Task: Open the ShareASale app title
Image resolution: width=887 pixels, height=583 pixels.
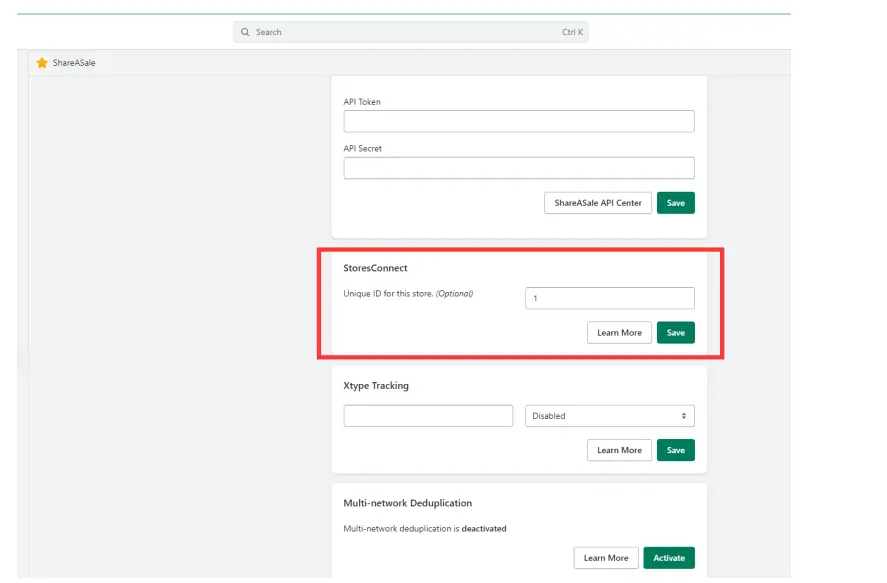Action: coord(74,63)
